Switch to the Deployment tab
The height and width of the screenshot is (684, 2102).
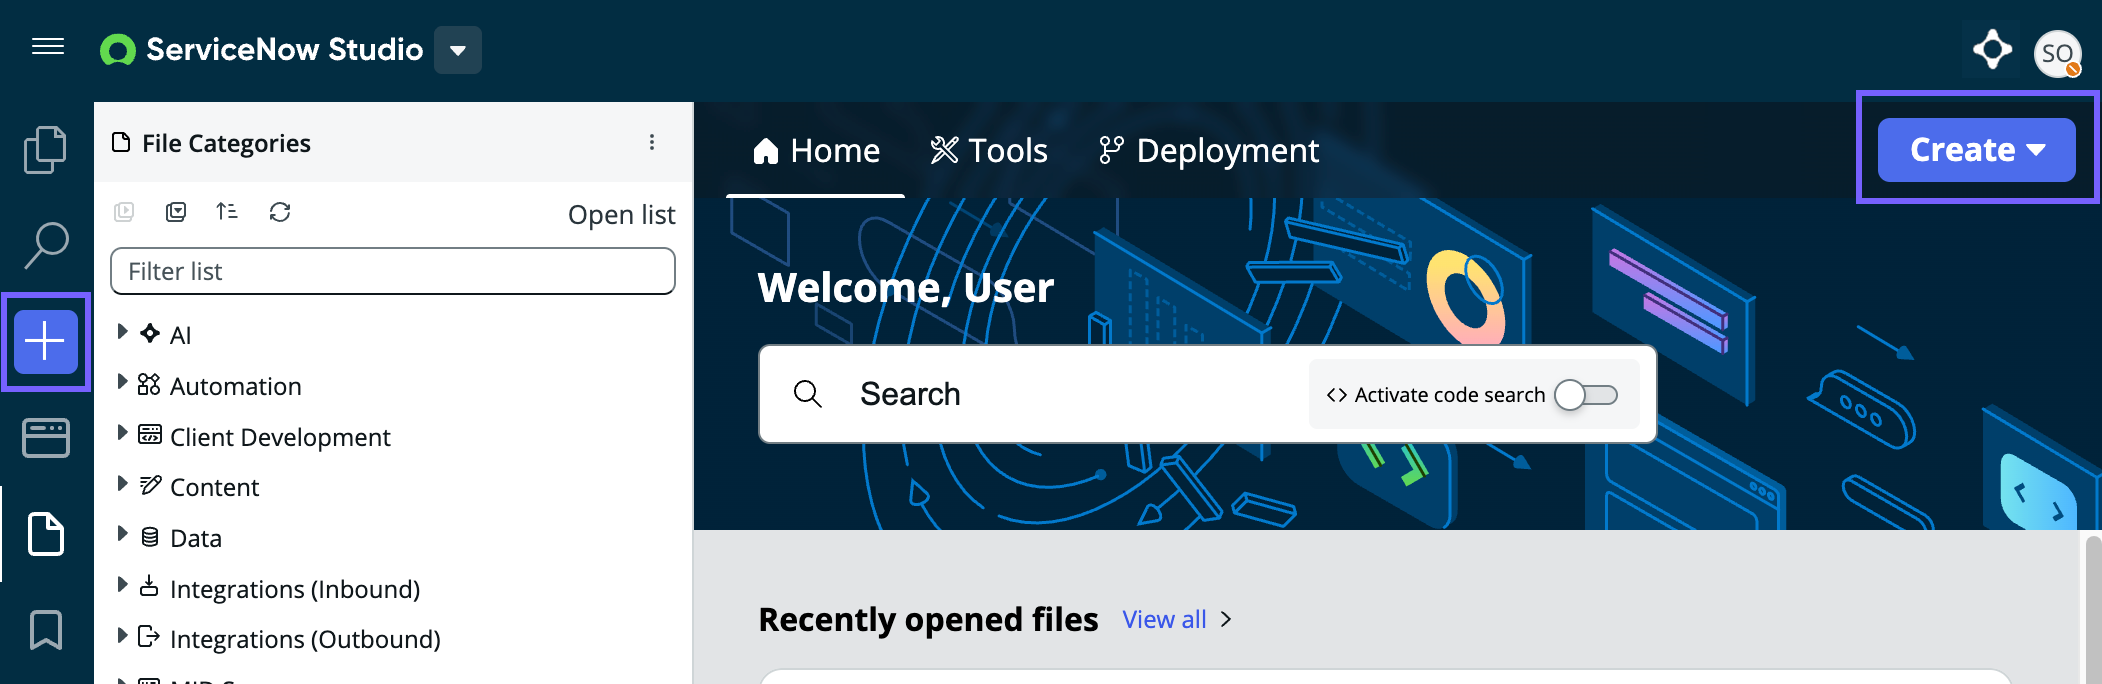[1209, 150]
